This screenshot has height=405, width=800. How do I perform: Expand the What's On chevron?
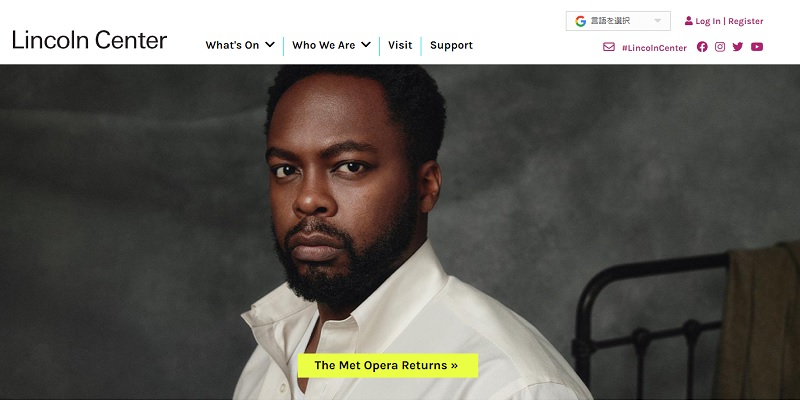pyautogui.click(x=270, y=45)
